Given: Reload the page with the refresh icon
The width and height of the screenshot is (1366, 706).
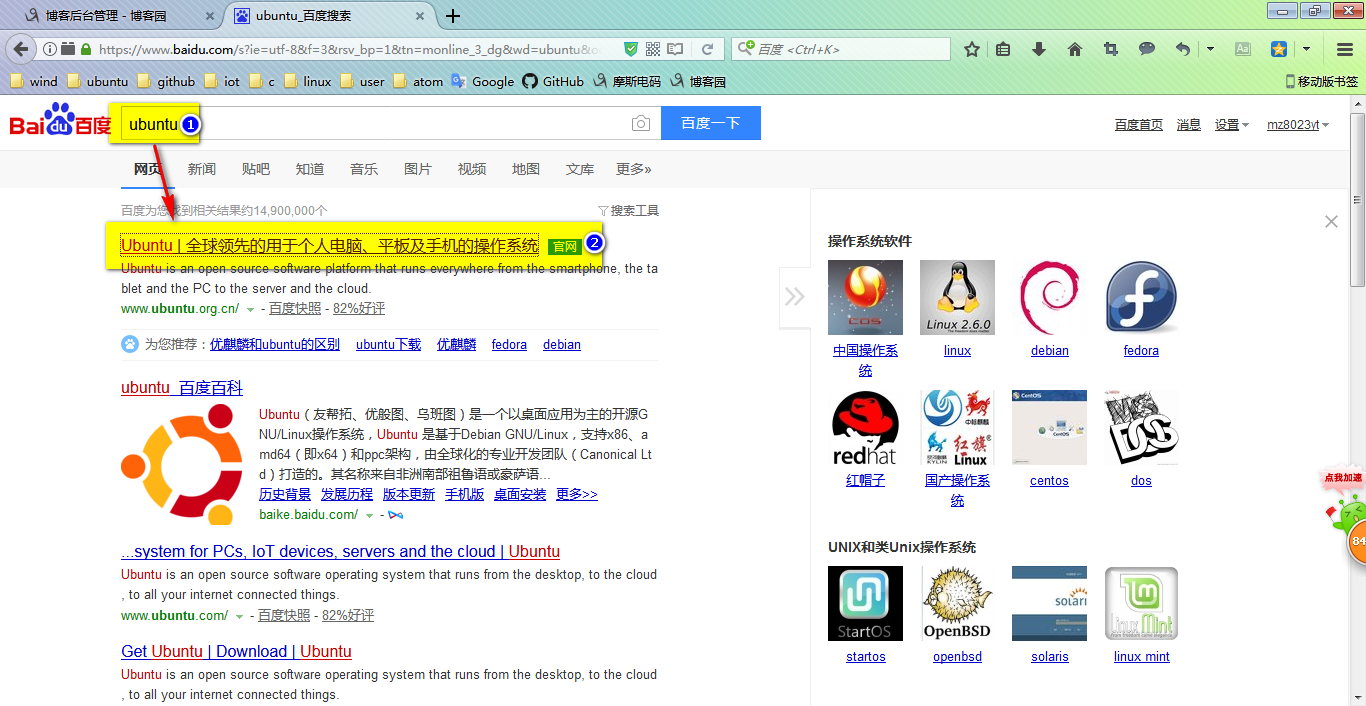Looking at the screenshot, I should pos(707,49).
